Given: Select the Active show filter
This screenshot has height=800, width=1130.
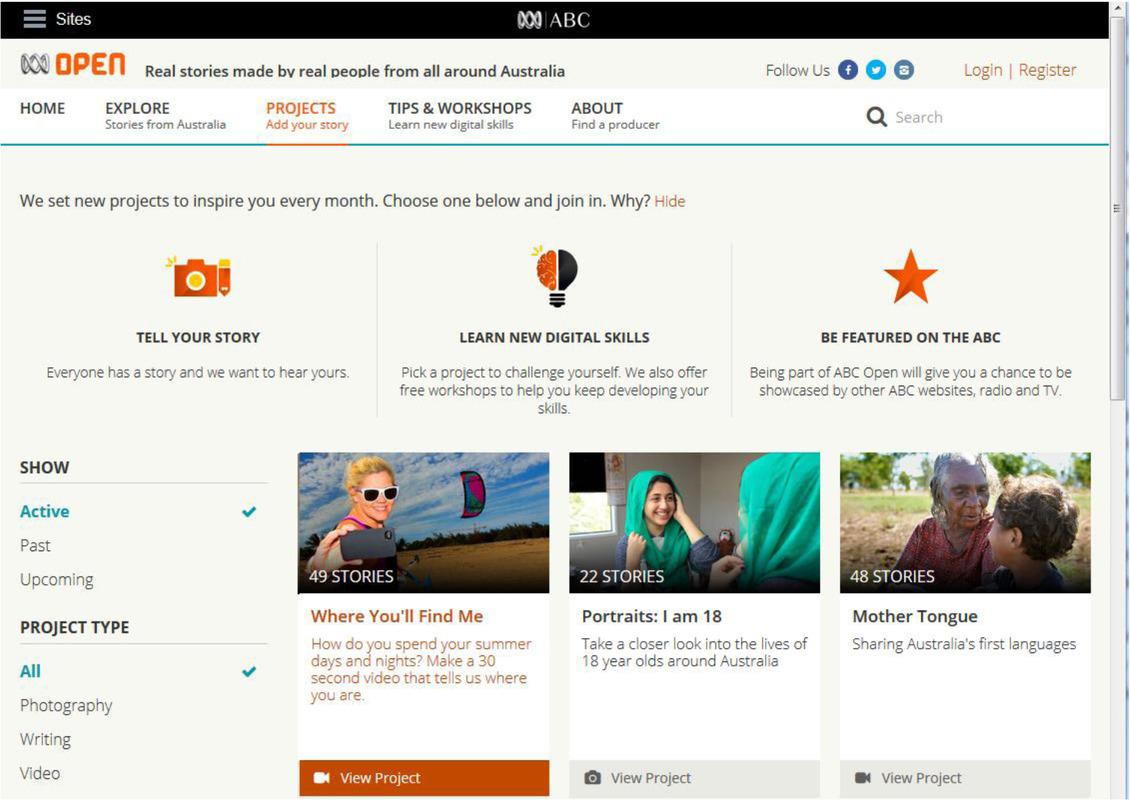Looking at the screenshot, I should click(x=45, y=511).
